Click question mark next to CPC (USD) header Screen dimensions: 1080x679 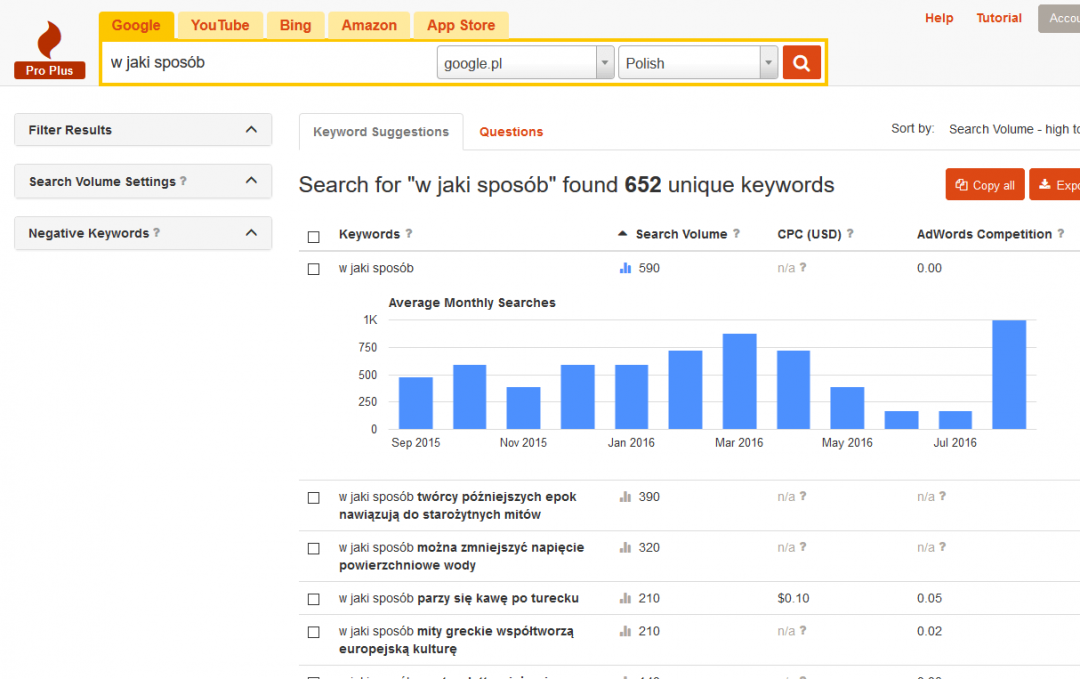point(850,234)
